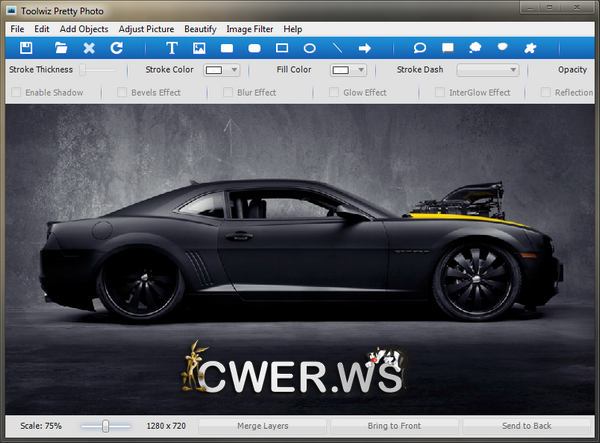Open the Stroke Dash dropdown
This screenshot has width=600, height=443.
[488, 70]
